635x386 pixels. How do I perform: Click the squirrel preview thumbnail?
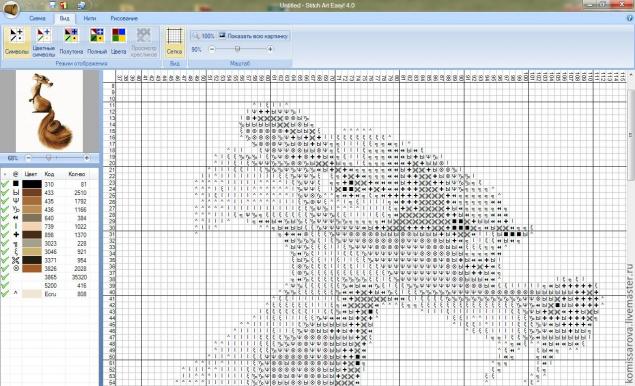49,111
